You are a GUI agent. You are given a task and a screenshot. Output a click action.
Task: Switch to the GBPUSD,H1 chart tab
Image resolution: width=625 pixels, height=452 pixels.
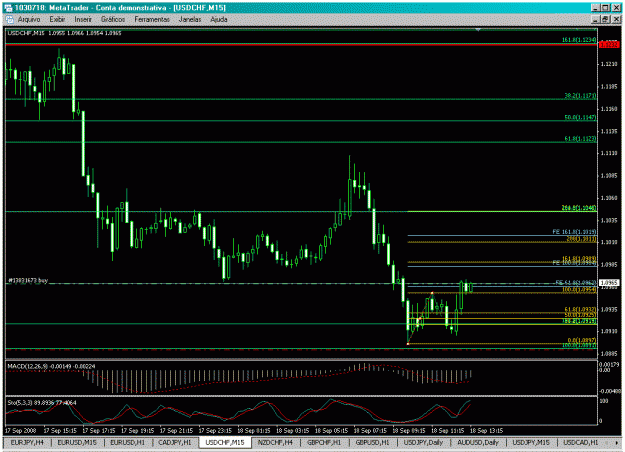372,442
